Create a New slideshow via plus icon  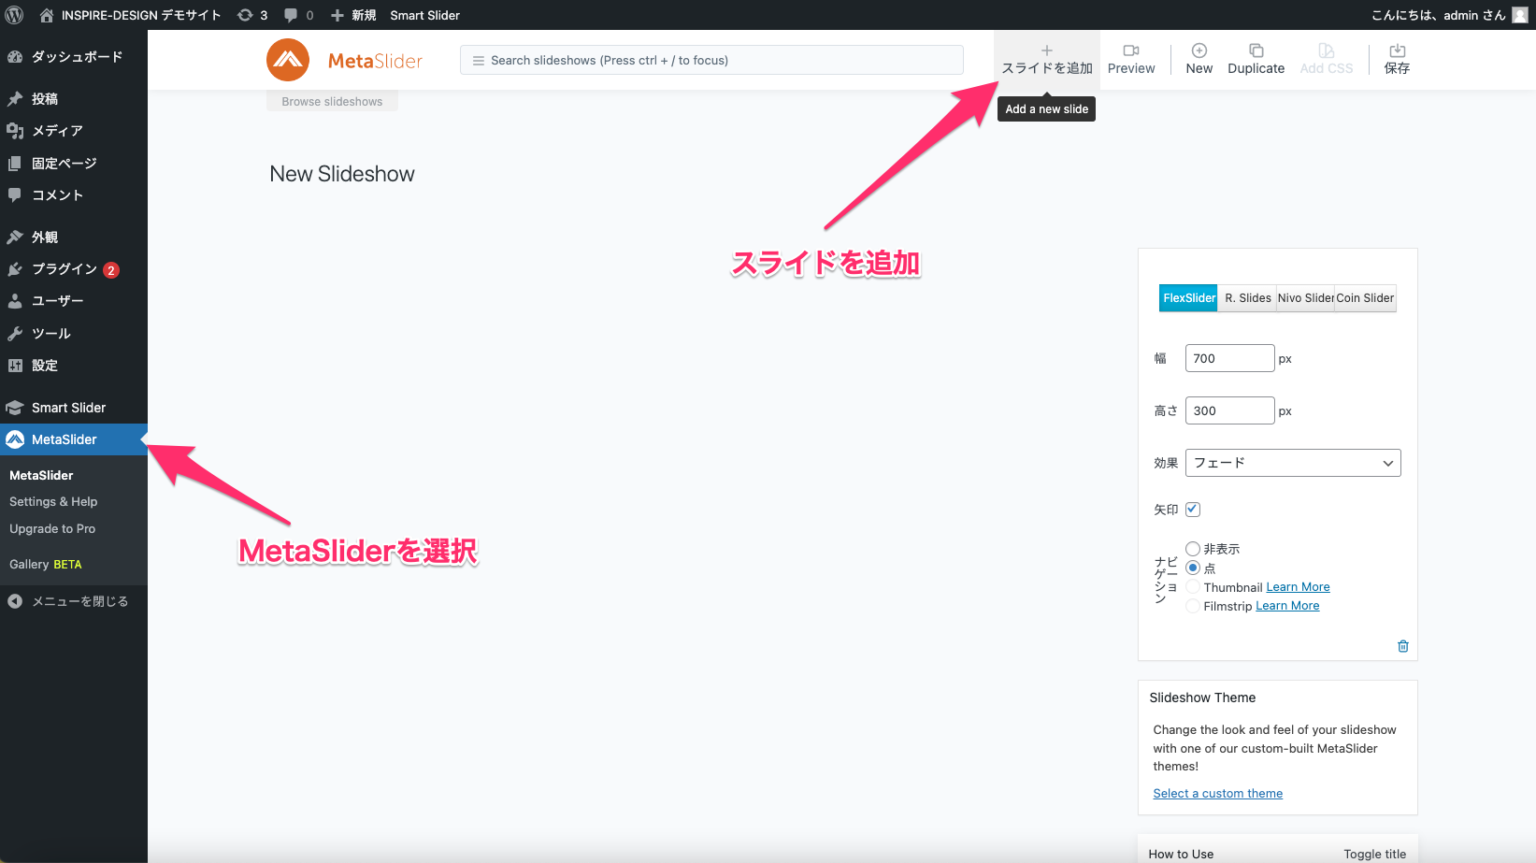click(x=1199, y=51)
